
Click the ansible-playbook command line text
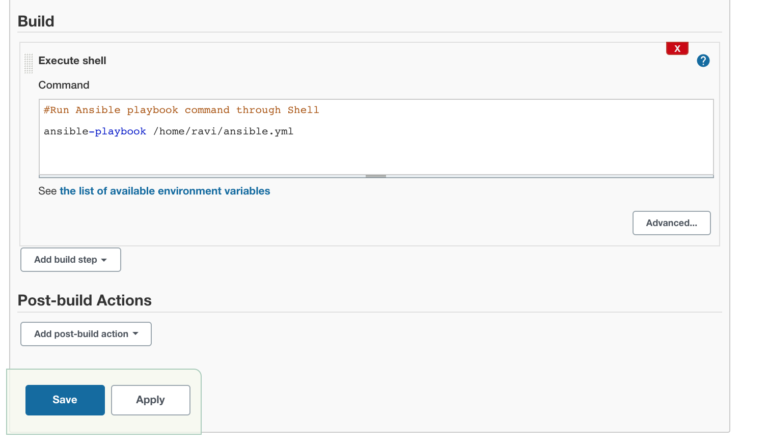pos(168,131)
